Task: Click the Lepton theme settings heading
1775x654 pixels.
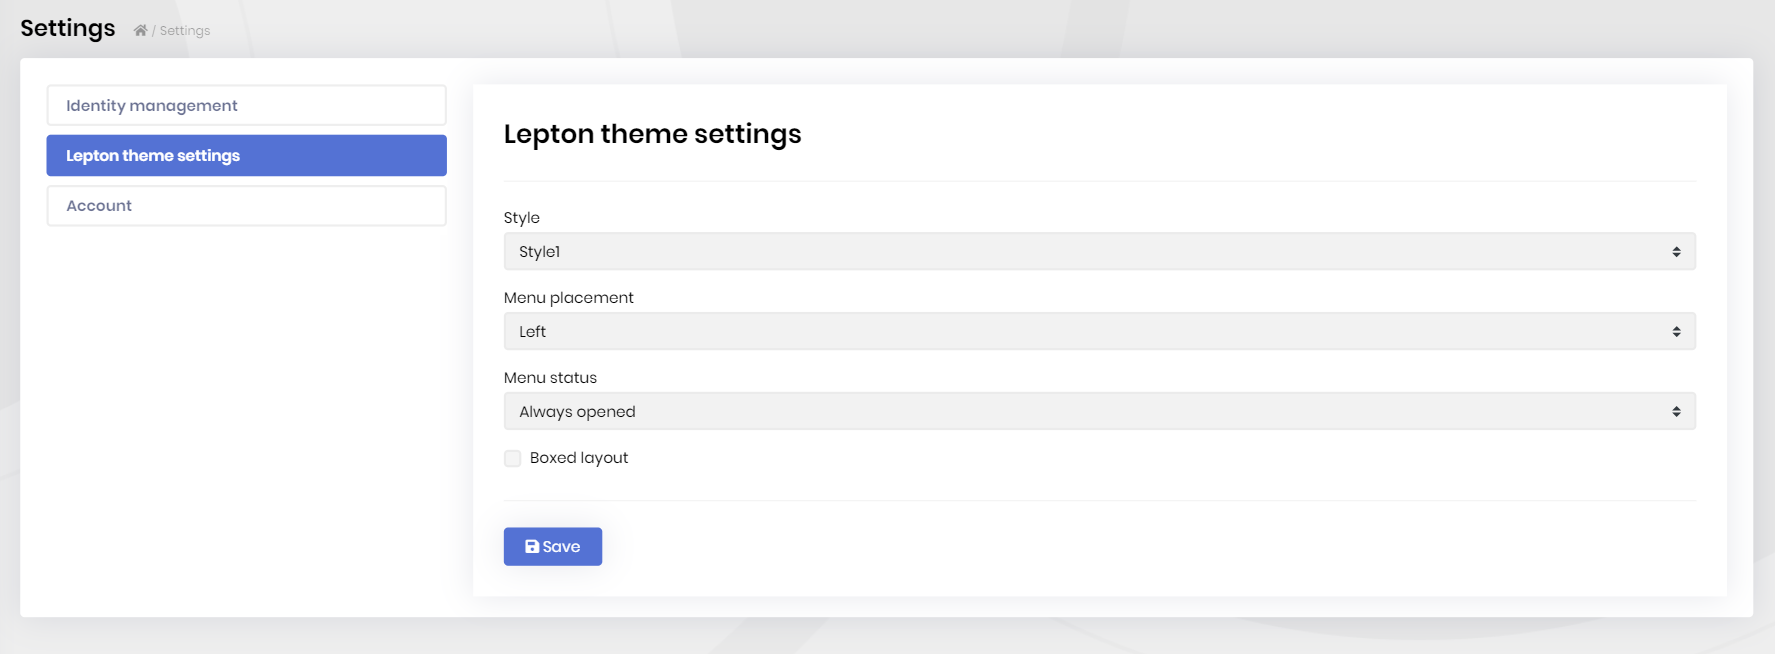Action: 653,134
